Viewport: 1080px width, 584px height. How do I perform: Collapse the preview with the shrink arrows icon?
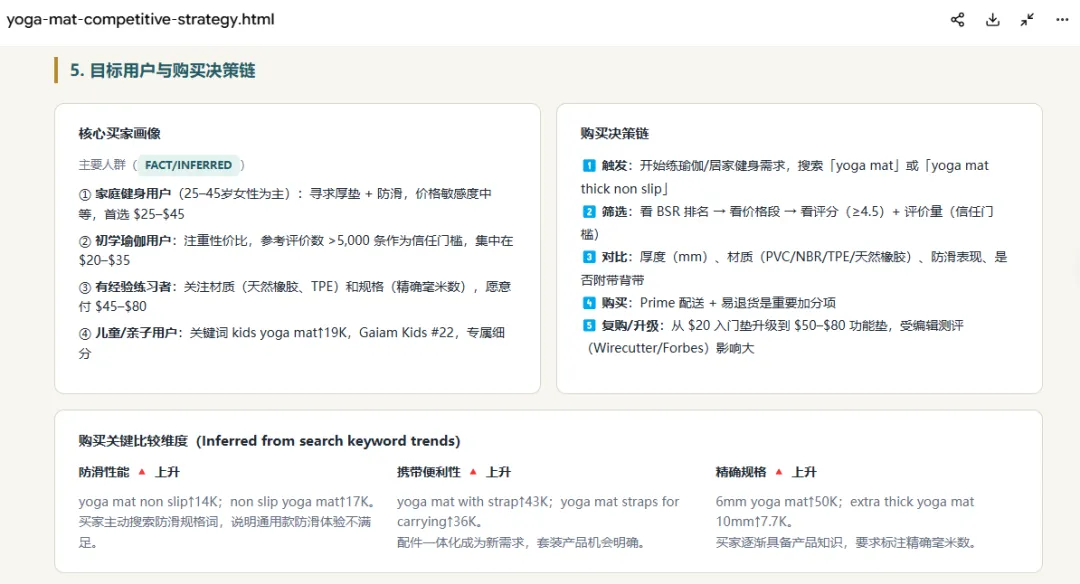[1027, 19]
